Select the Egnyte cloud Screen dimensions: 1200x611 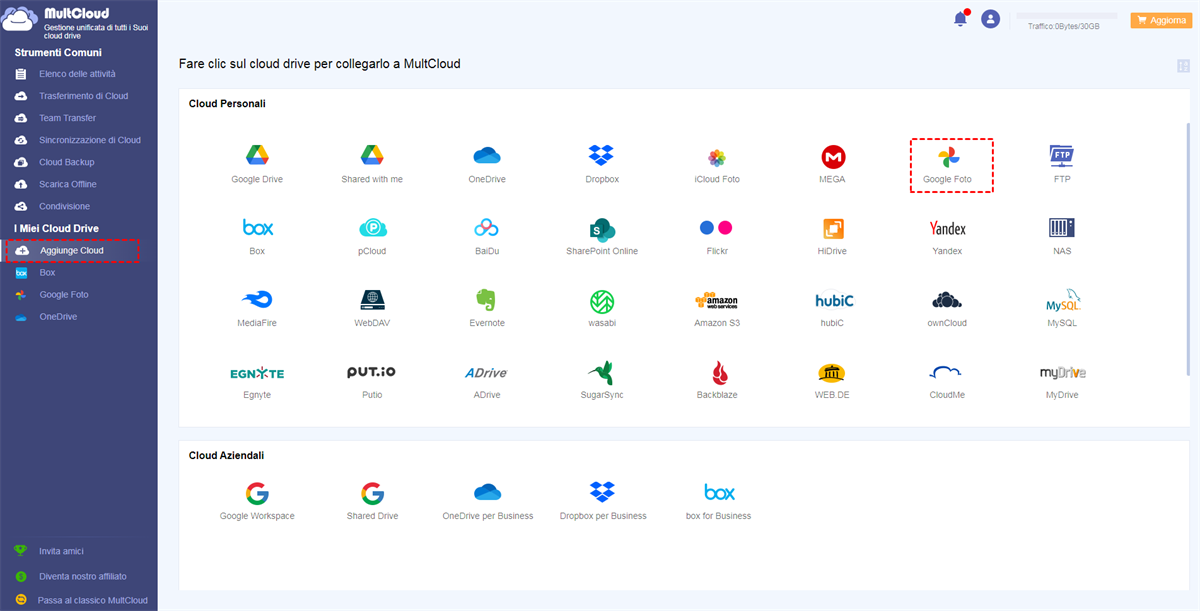tap(257, 381)
